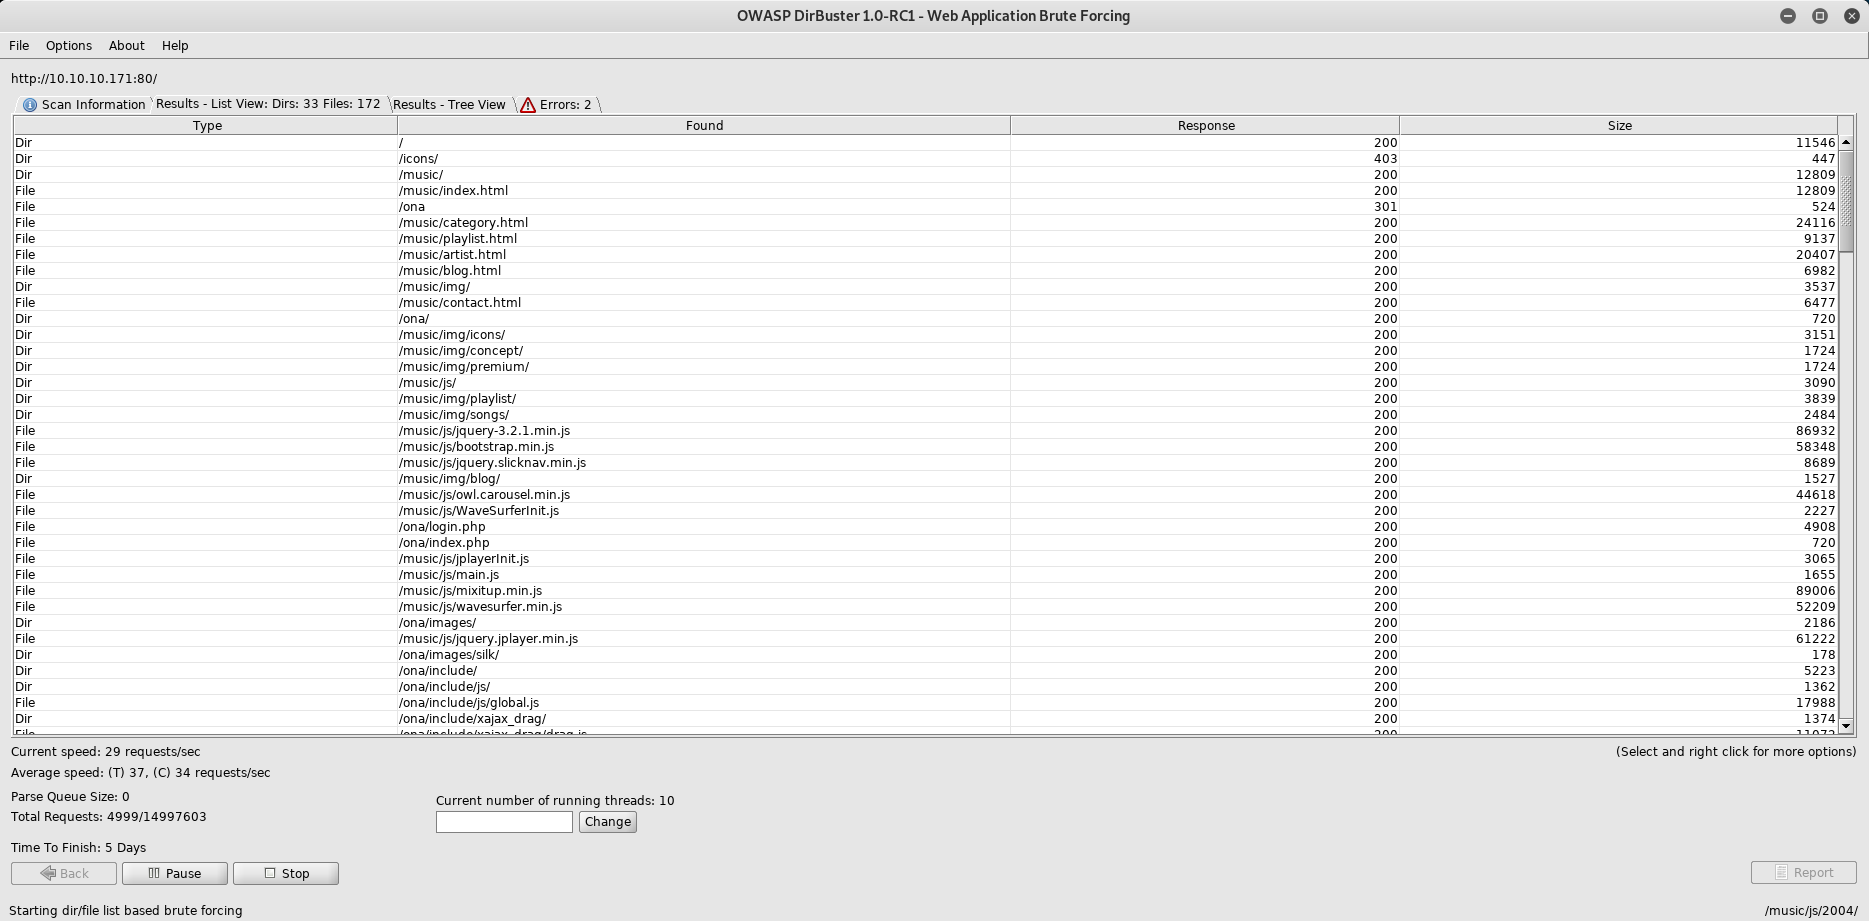This screenshot has width=1869, height=921.
Task: Select the /ona/ directory row
Action: pyautogui.click(x=925, y=318)
